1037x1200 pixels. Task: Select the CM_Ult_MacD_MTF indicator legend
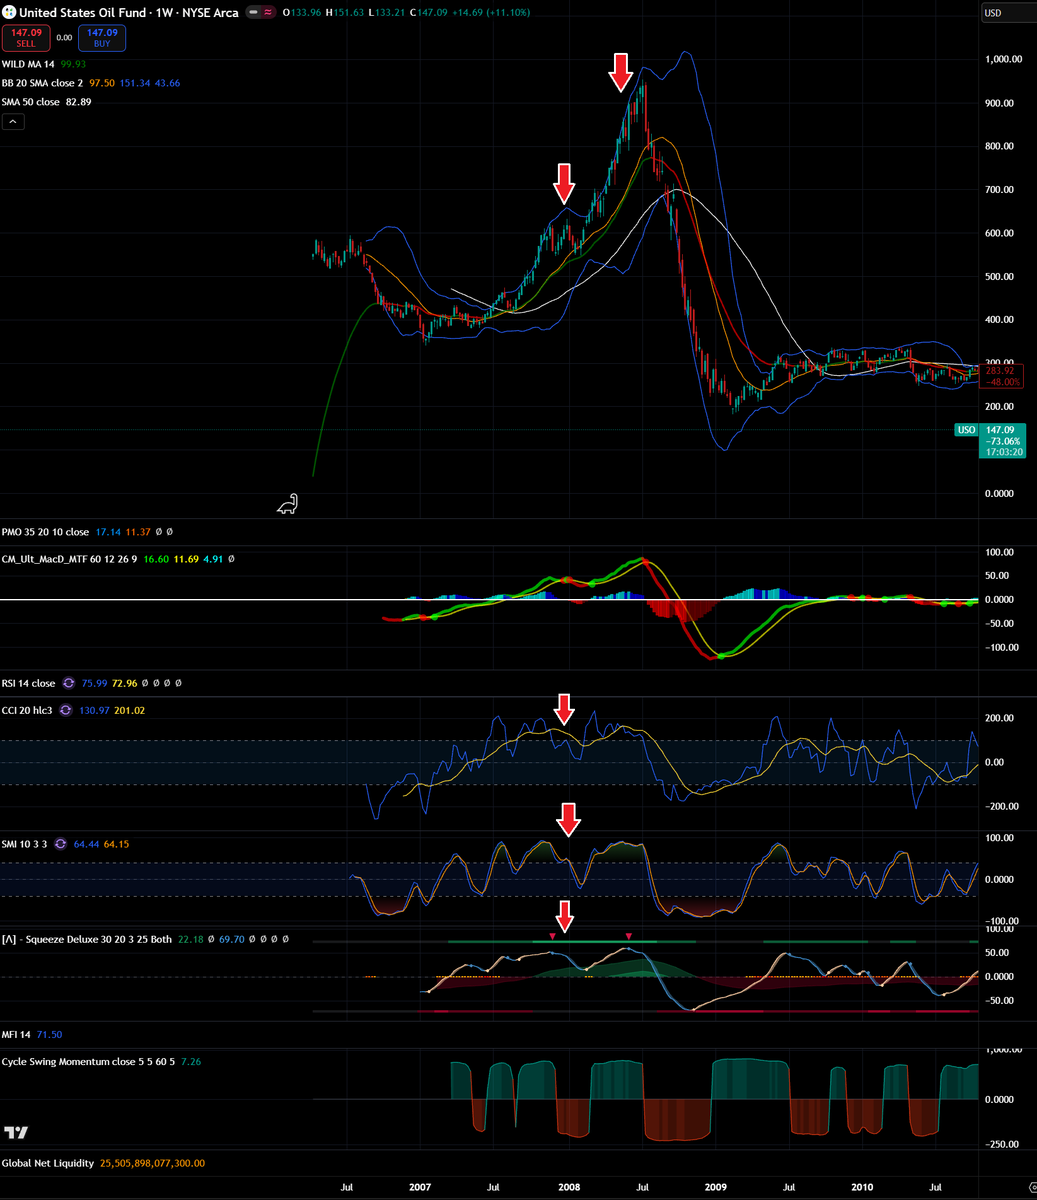[70, 559]
